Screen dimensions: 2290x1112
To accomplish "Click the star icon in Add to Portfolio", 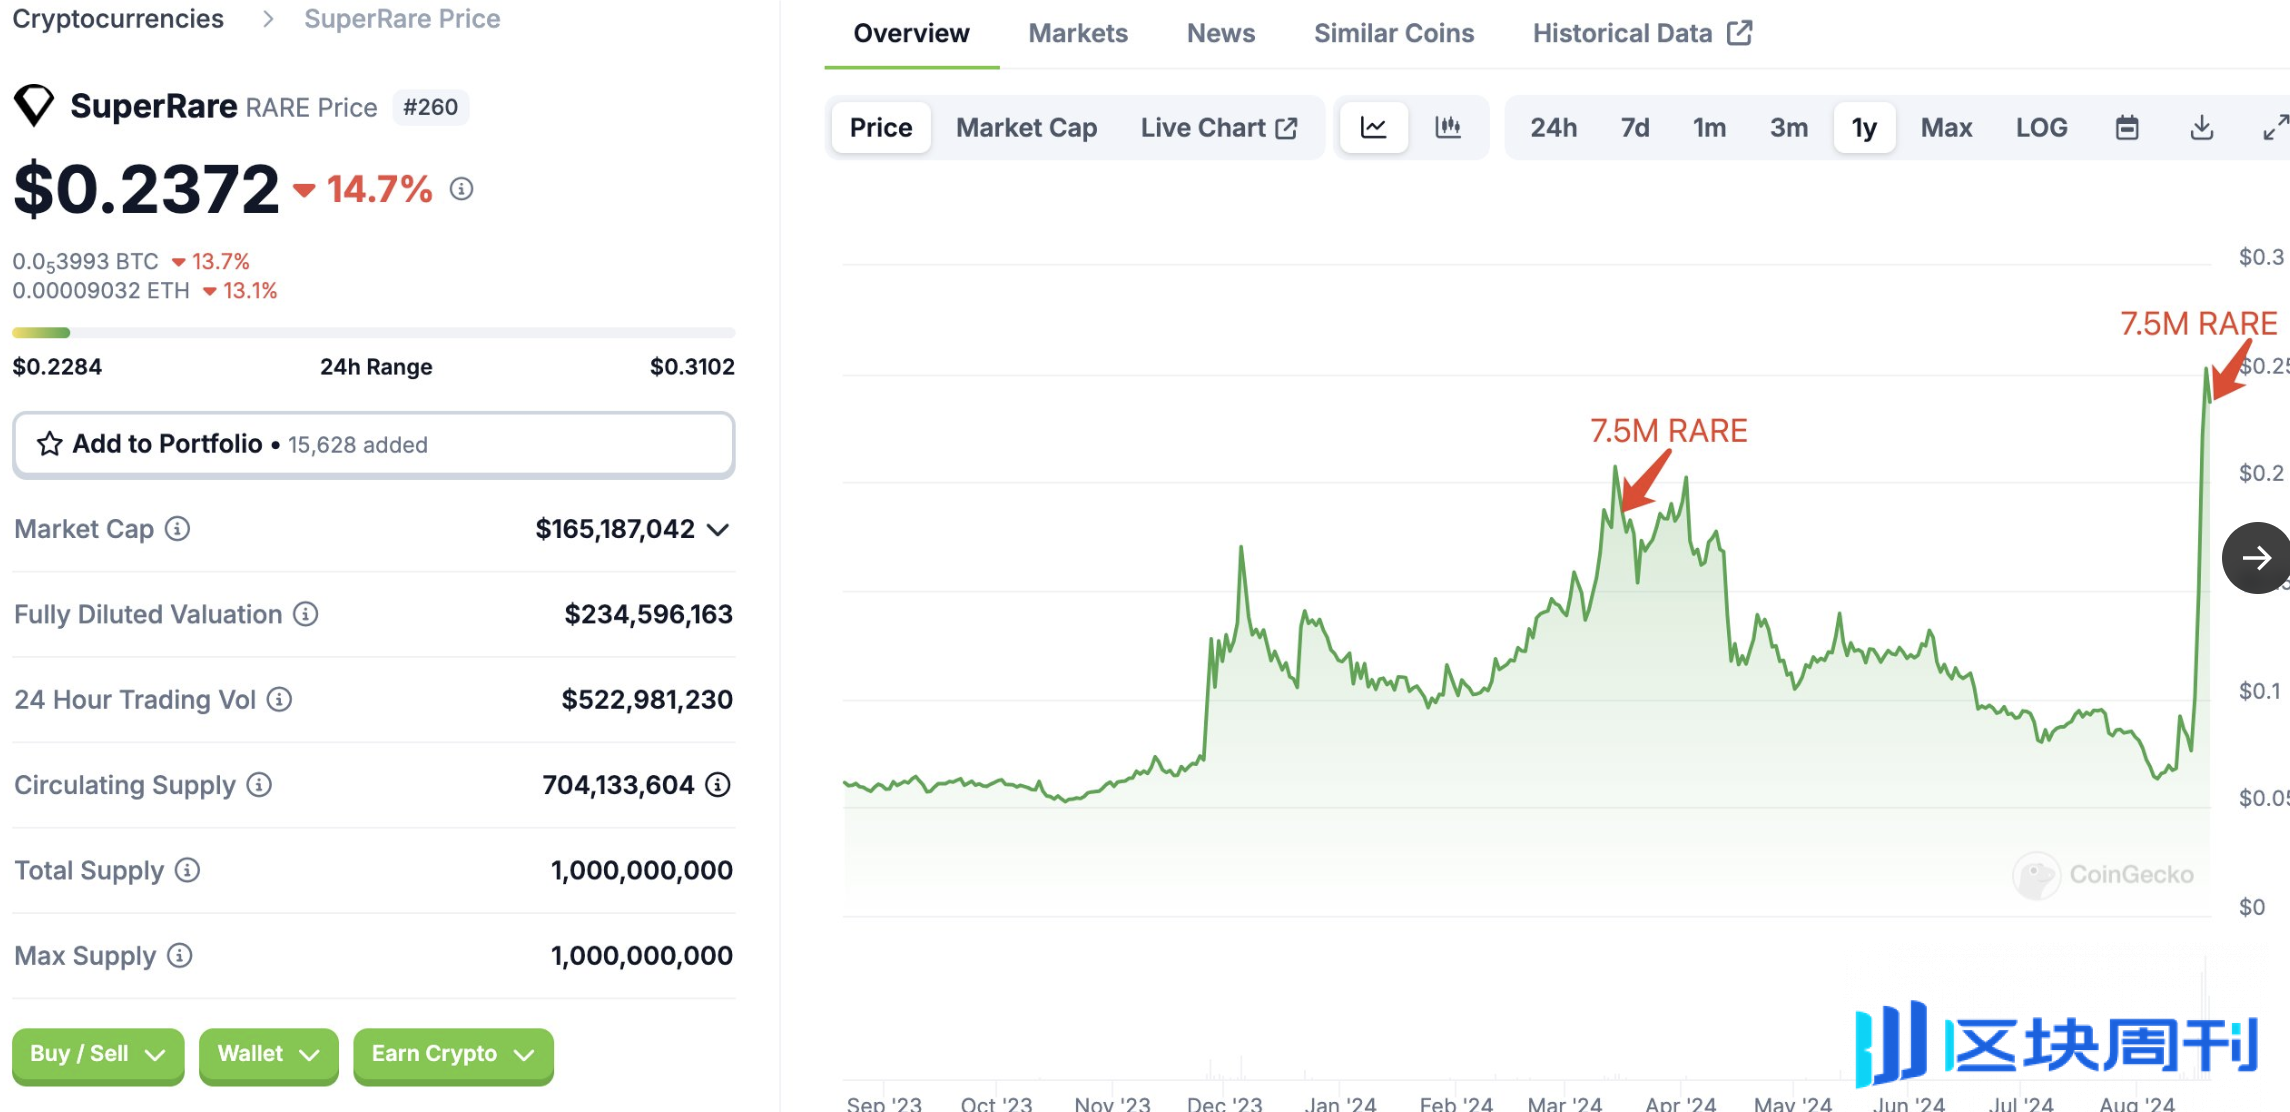I will (50, 444).
